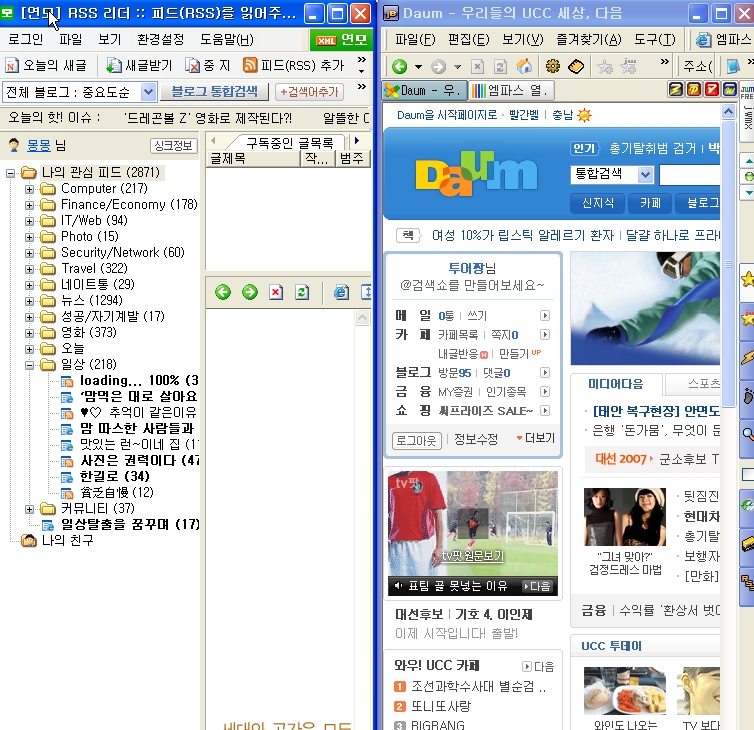Click the green forward arrow in RSS reader
This screenshot has width=754, height=730.
click(x=250, y=292)
